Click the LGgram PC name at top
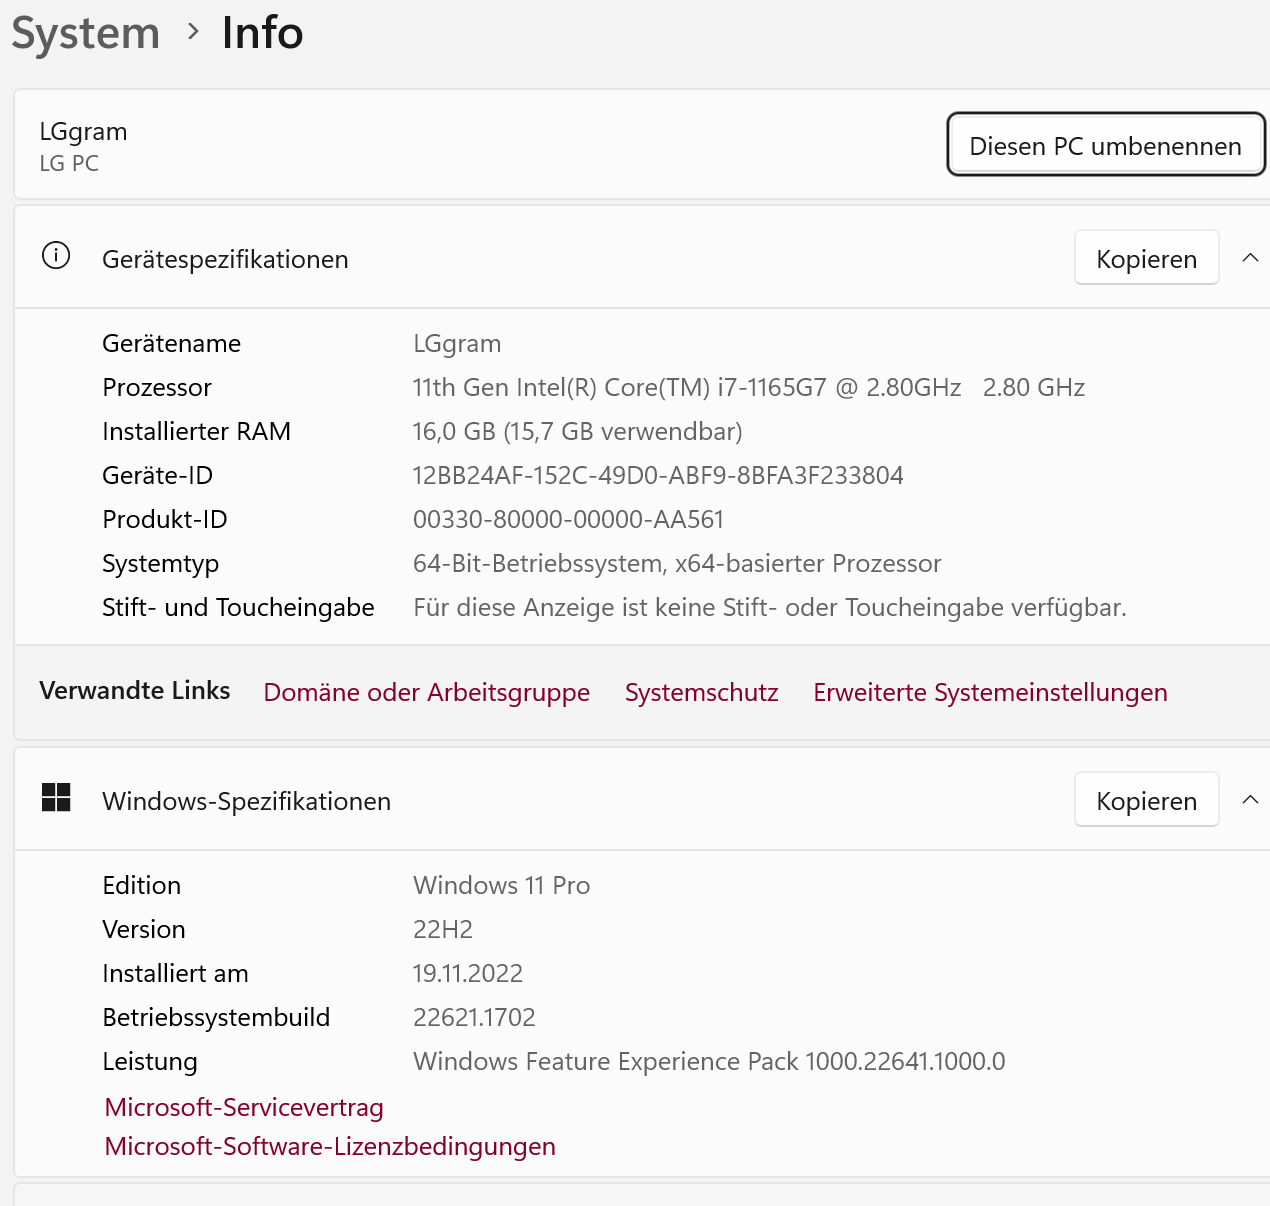The image size is (1270, 1206). 83,132
